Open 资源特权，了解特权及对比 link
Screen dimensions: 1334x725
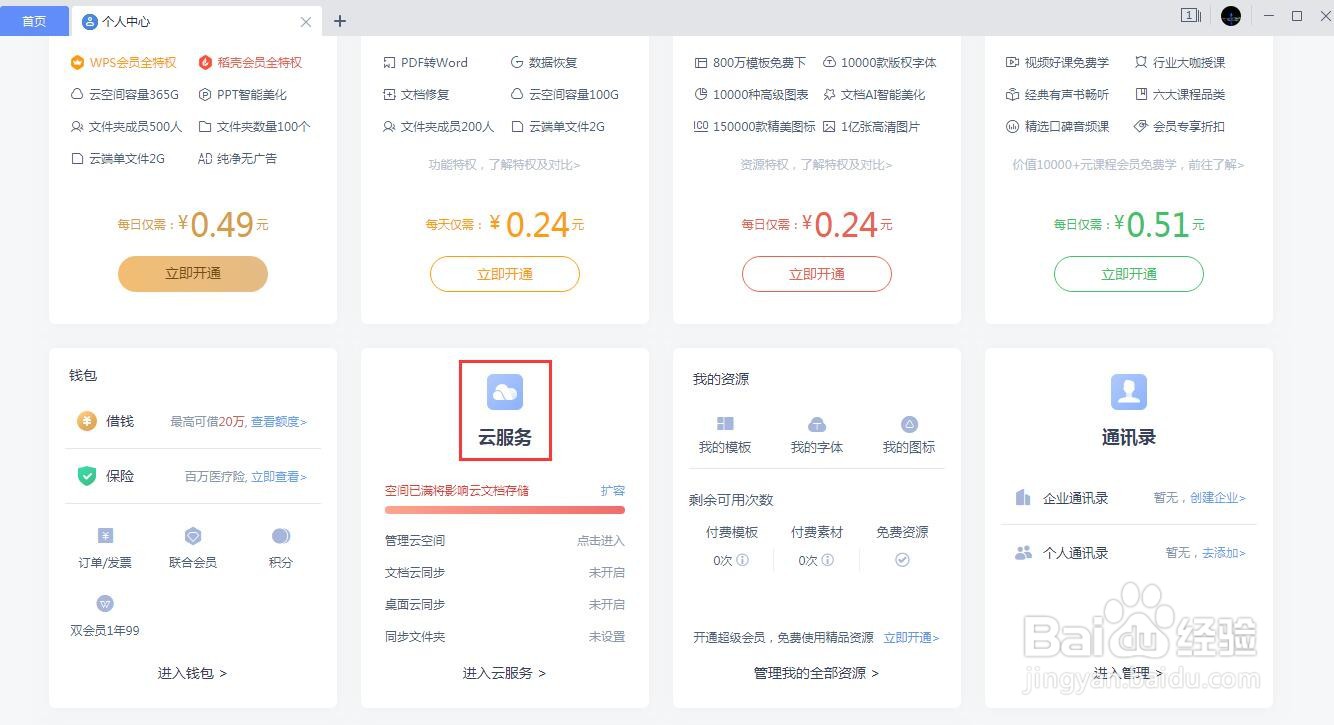pos(817,165)
